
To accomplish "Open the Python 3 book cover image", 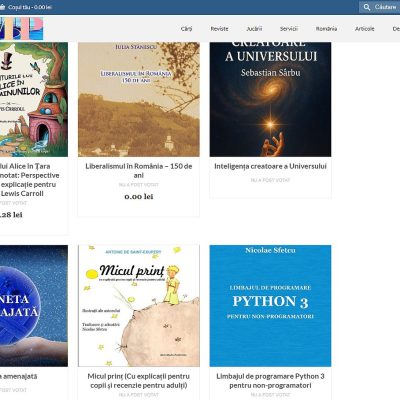I will tap(270, 306).
